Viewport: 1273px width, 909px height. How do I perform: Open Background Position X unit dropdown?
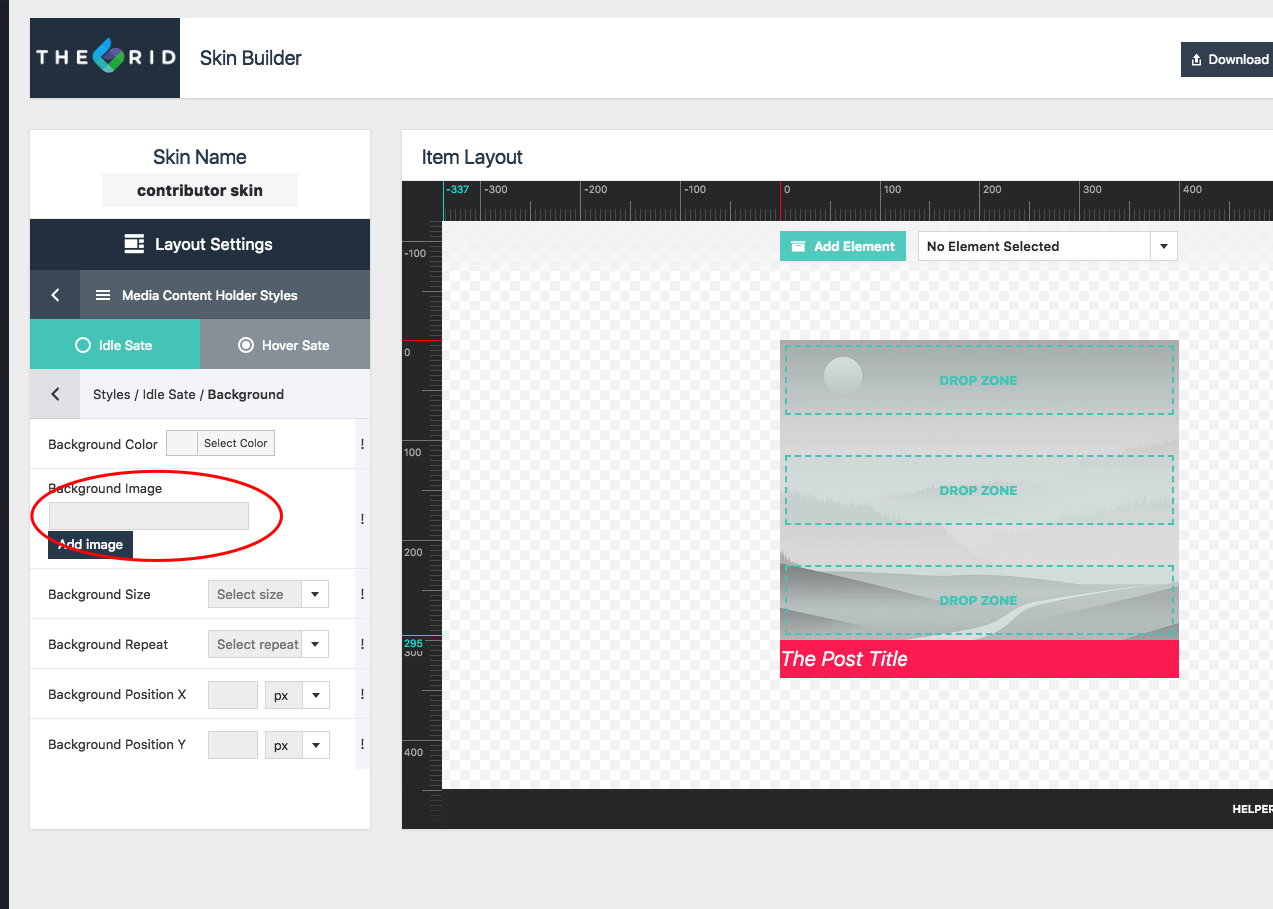click(297, 694)
